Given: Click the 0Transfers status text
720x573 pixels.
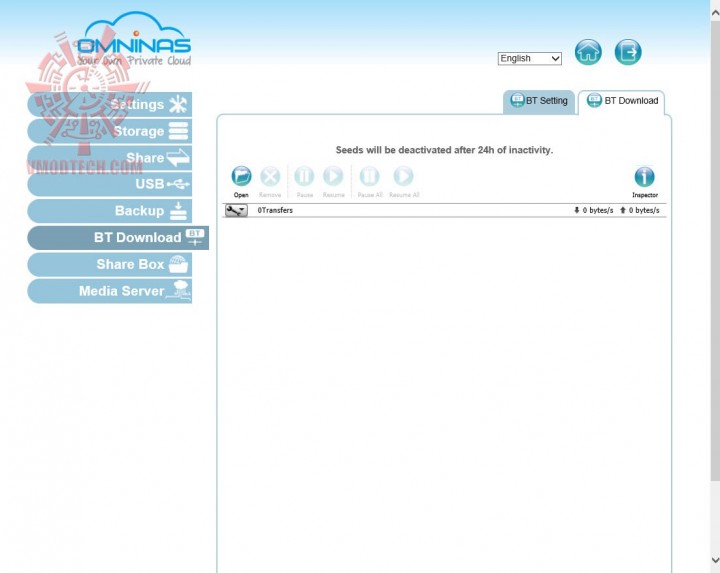Looking at the screenshot, I should pos(275,210).
